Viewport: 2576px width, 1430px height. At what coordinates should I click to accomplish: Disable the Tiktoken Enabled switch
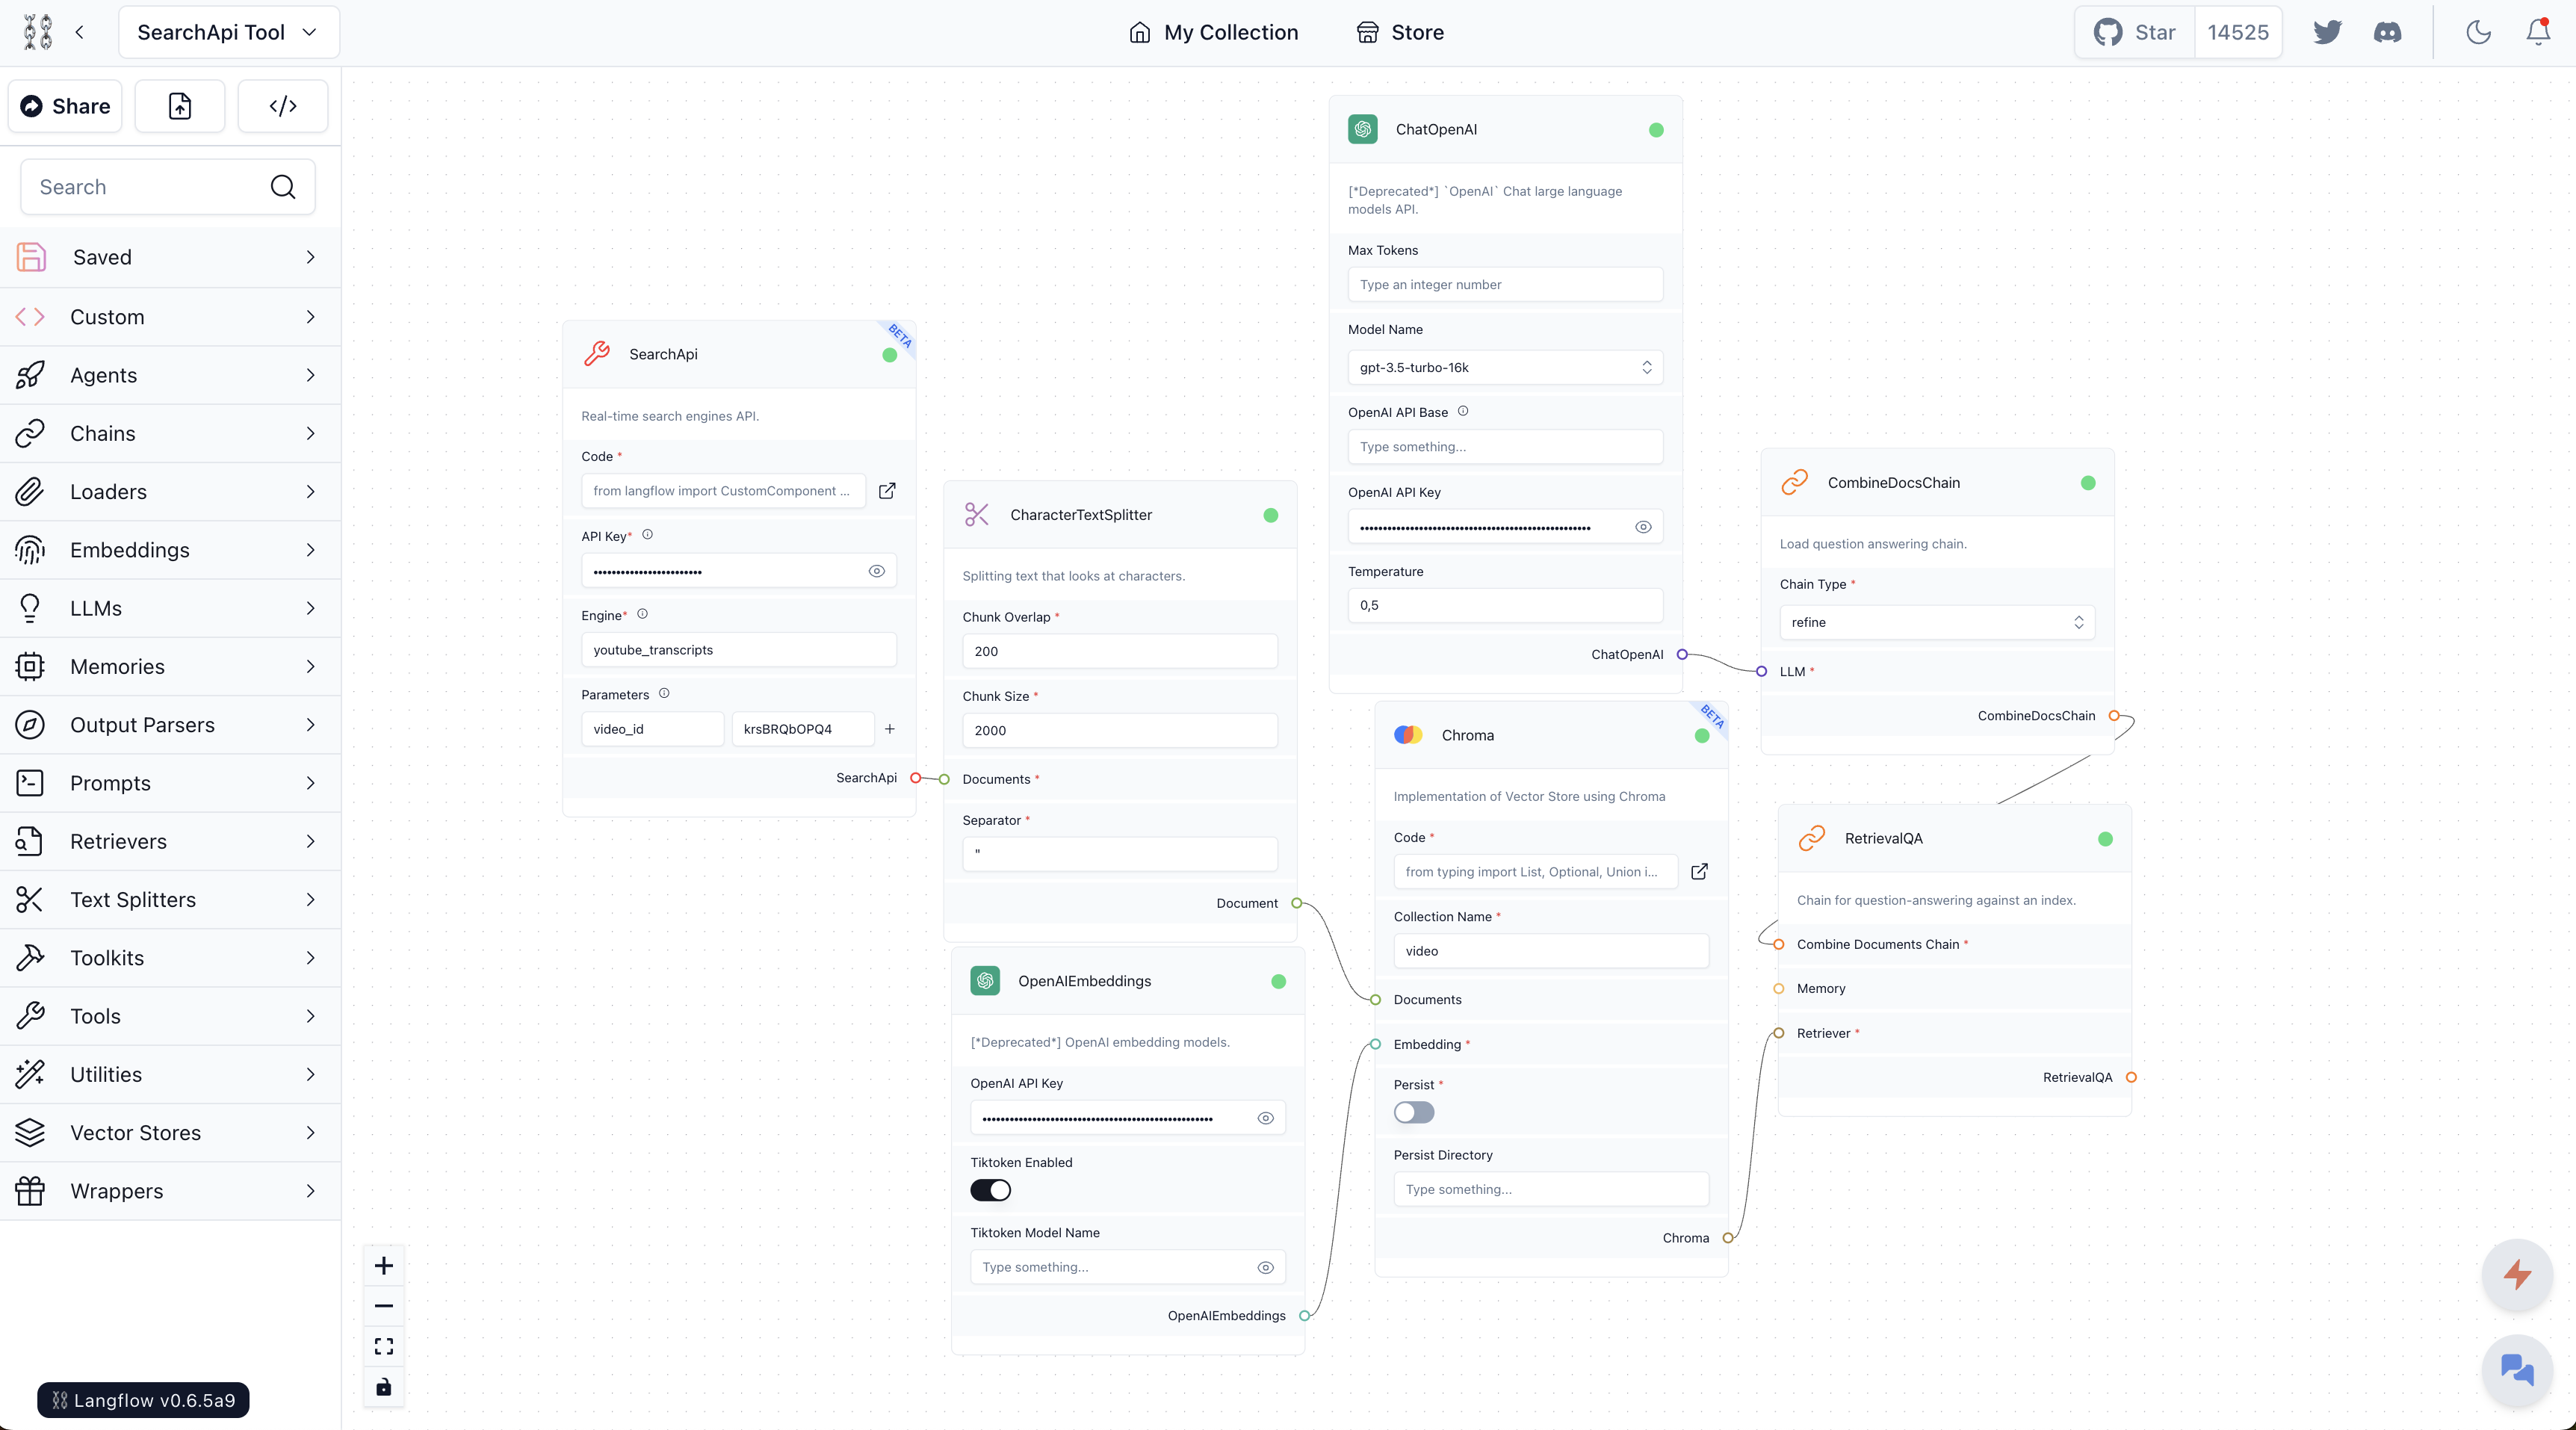pyautogui.click(x=991, y=1190)
